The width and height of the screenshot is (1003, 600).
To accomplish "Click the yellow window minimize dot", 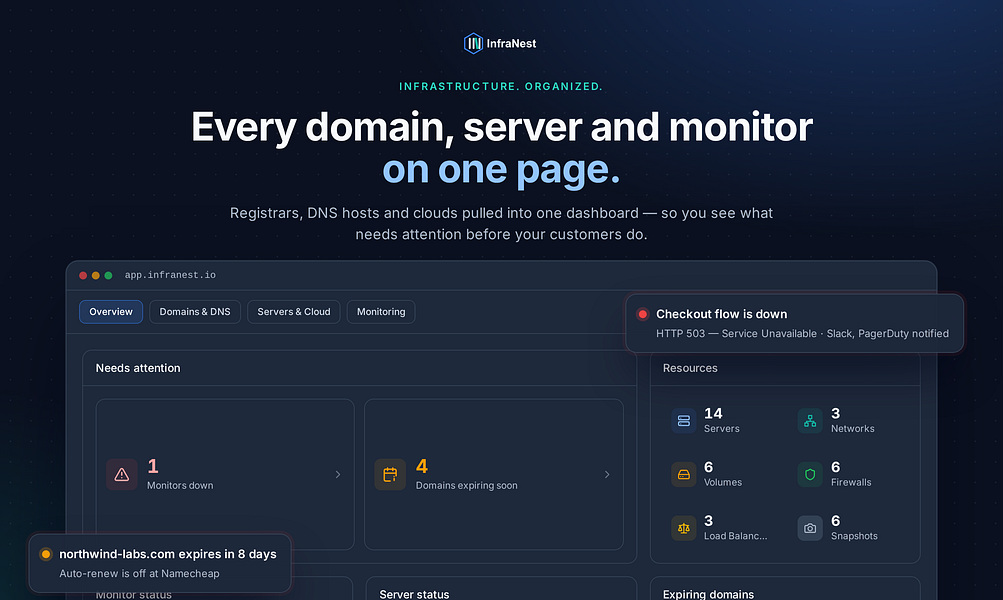I will tap(96, 276).
